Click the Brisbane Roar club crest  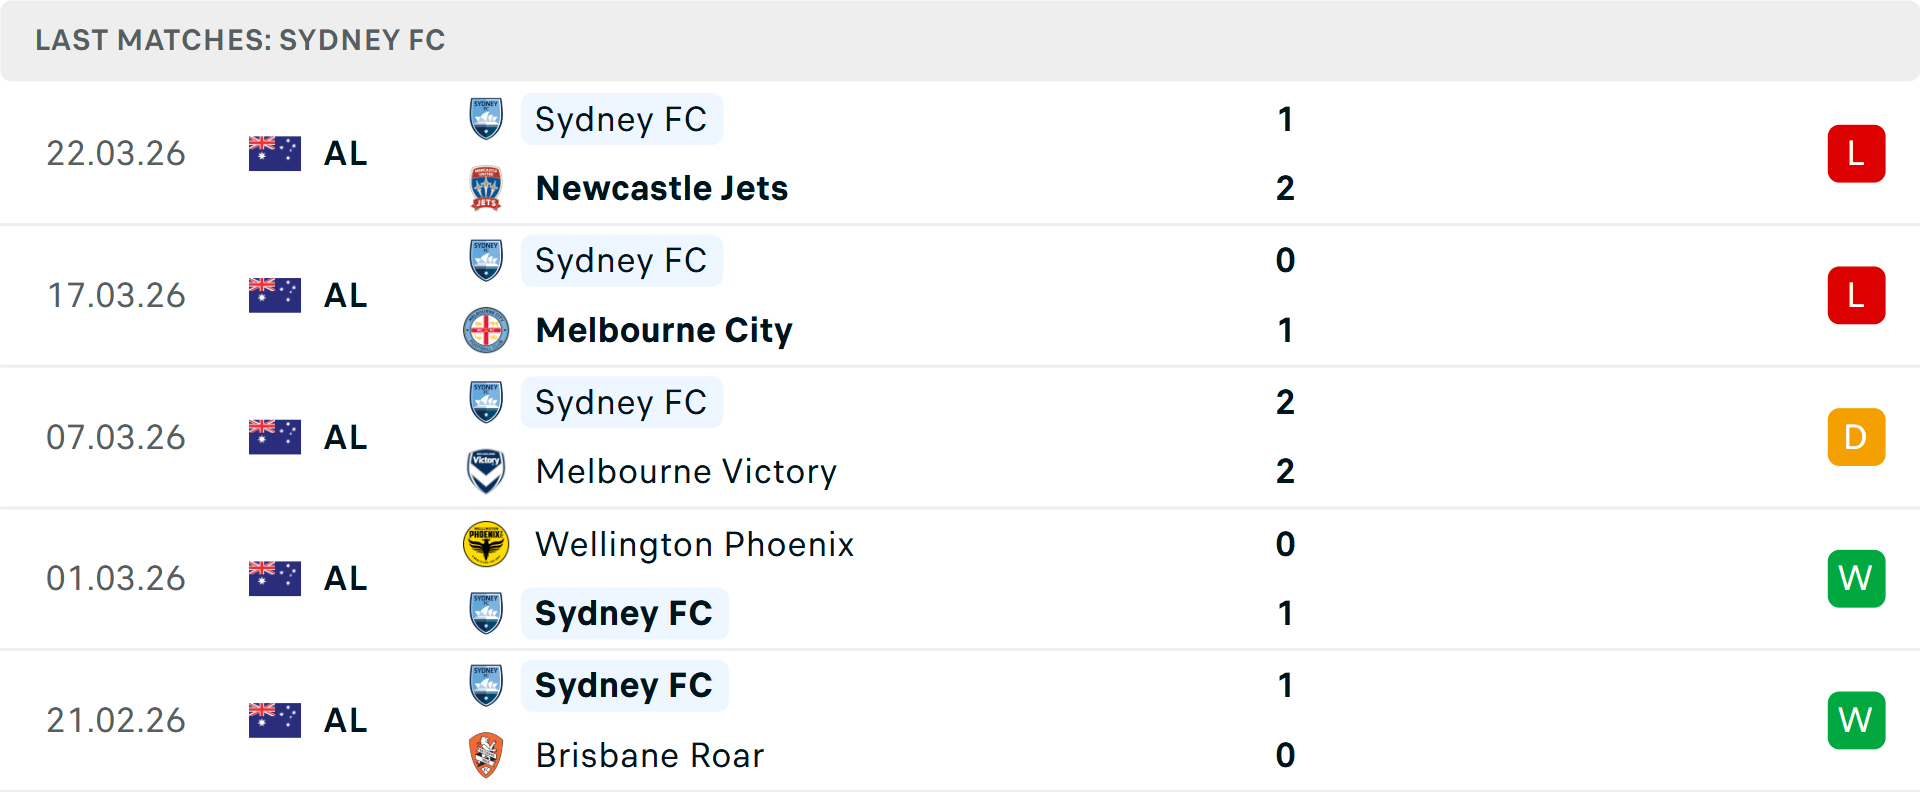click(486, 755)
